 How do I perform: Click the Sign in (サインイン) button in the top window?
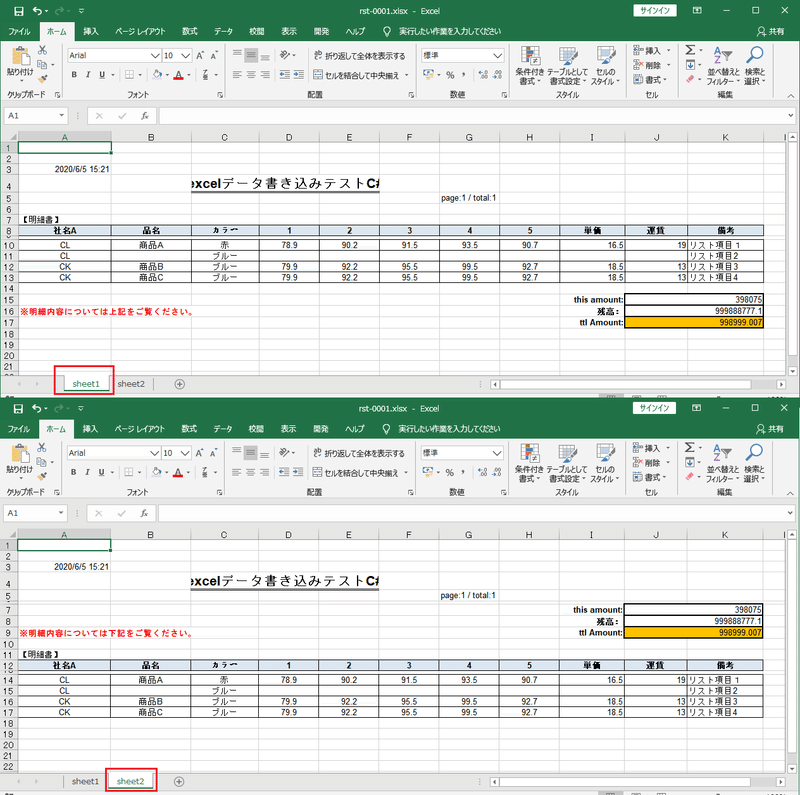(x=655, y=10)
